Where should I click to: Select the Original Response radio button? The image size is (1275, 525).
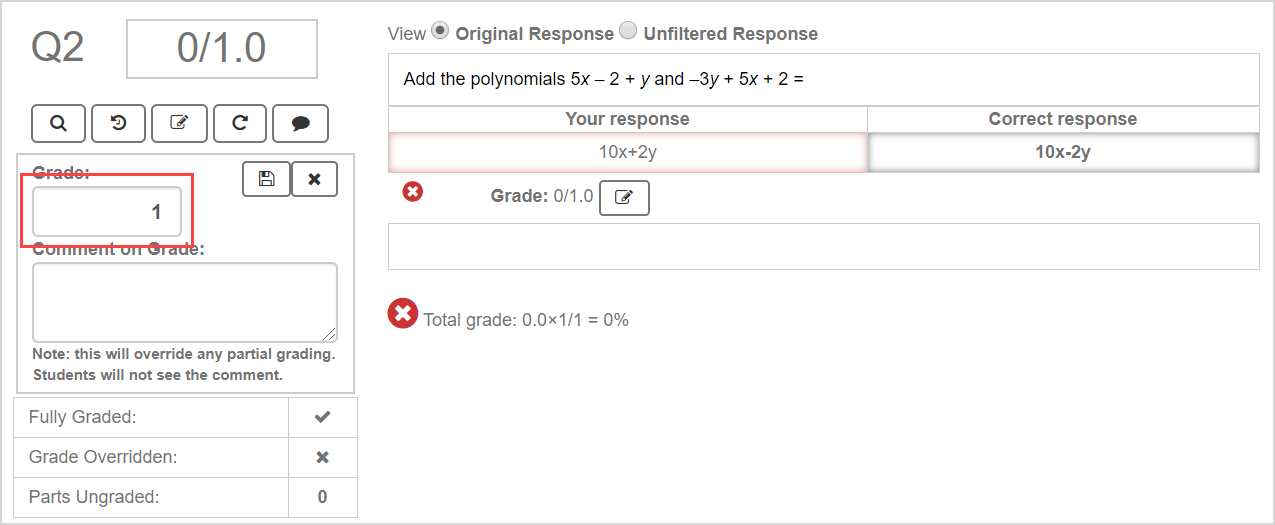439,31
